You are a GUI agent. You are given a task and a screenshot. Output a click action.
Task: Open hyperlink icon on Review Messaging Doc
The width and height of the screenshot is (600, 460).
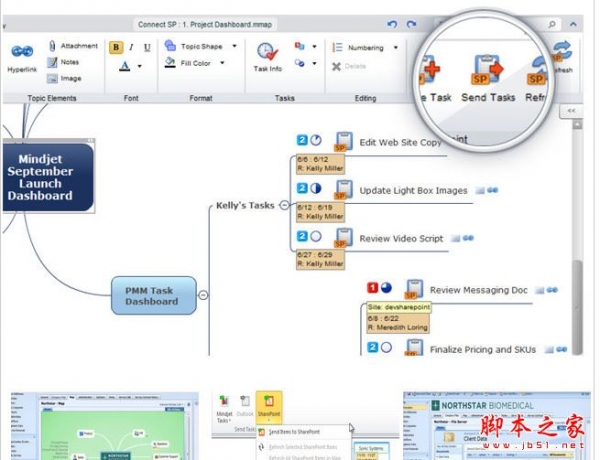point(552,290)
